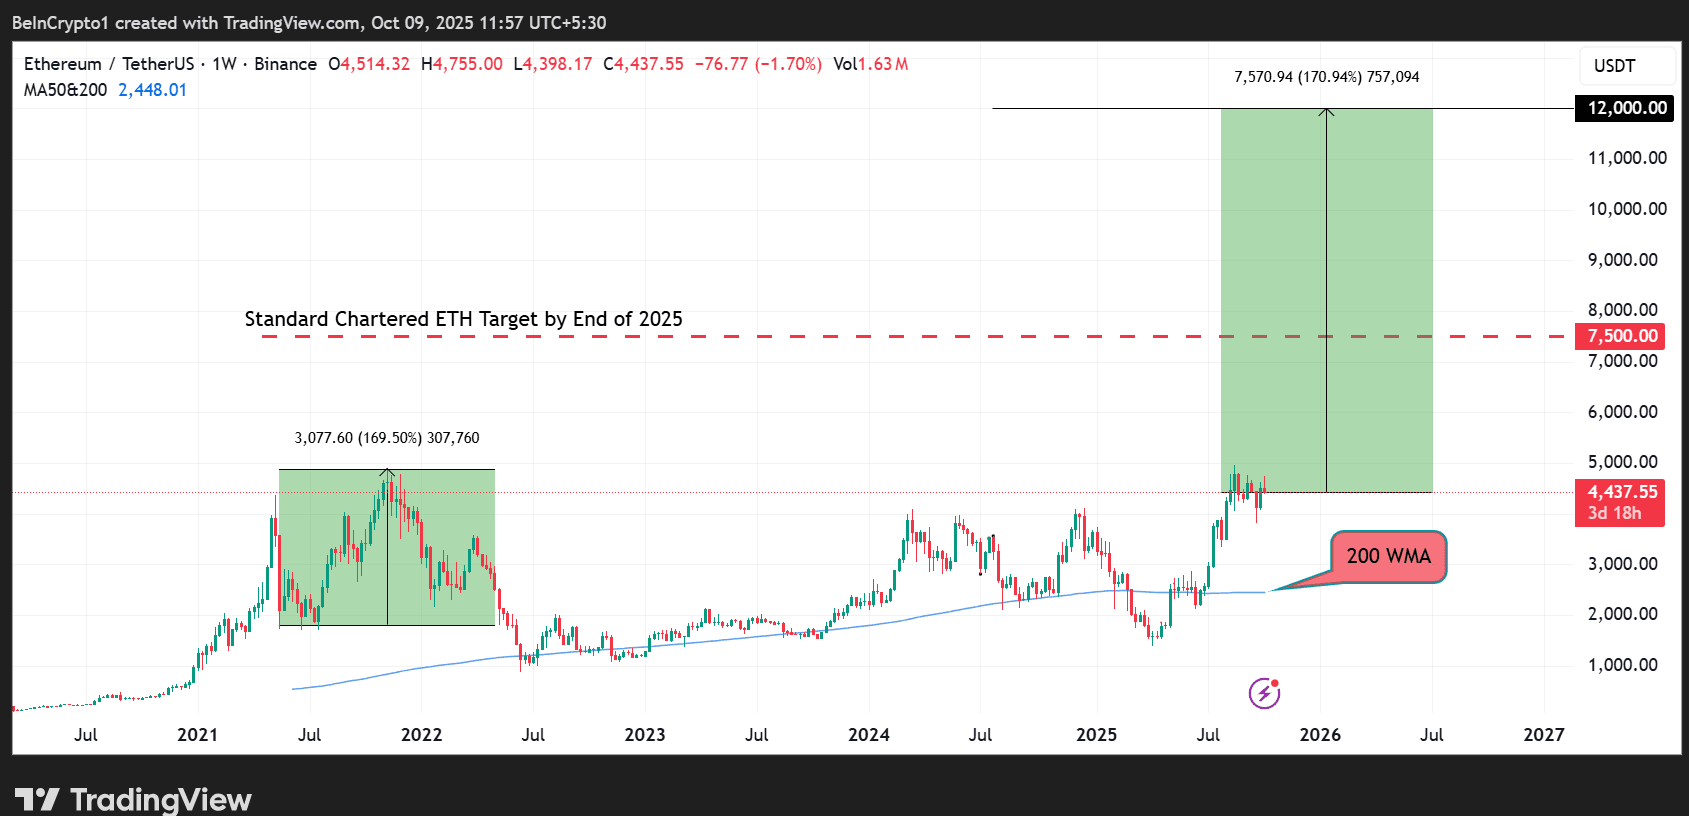Click the 2023 time axis label
1689x816 pixels.
click(x=645, y=735)
